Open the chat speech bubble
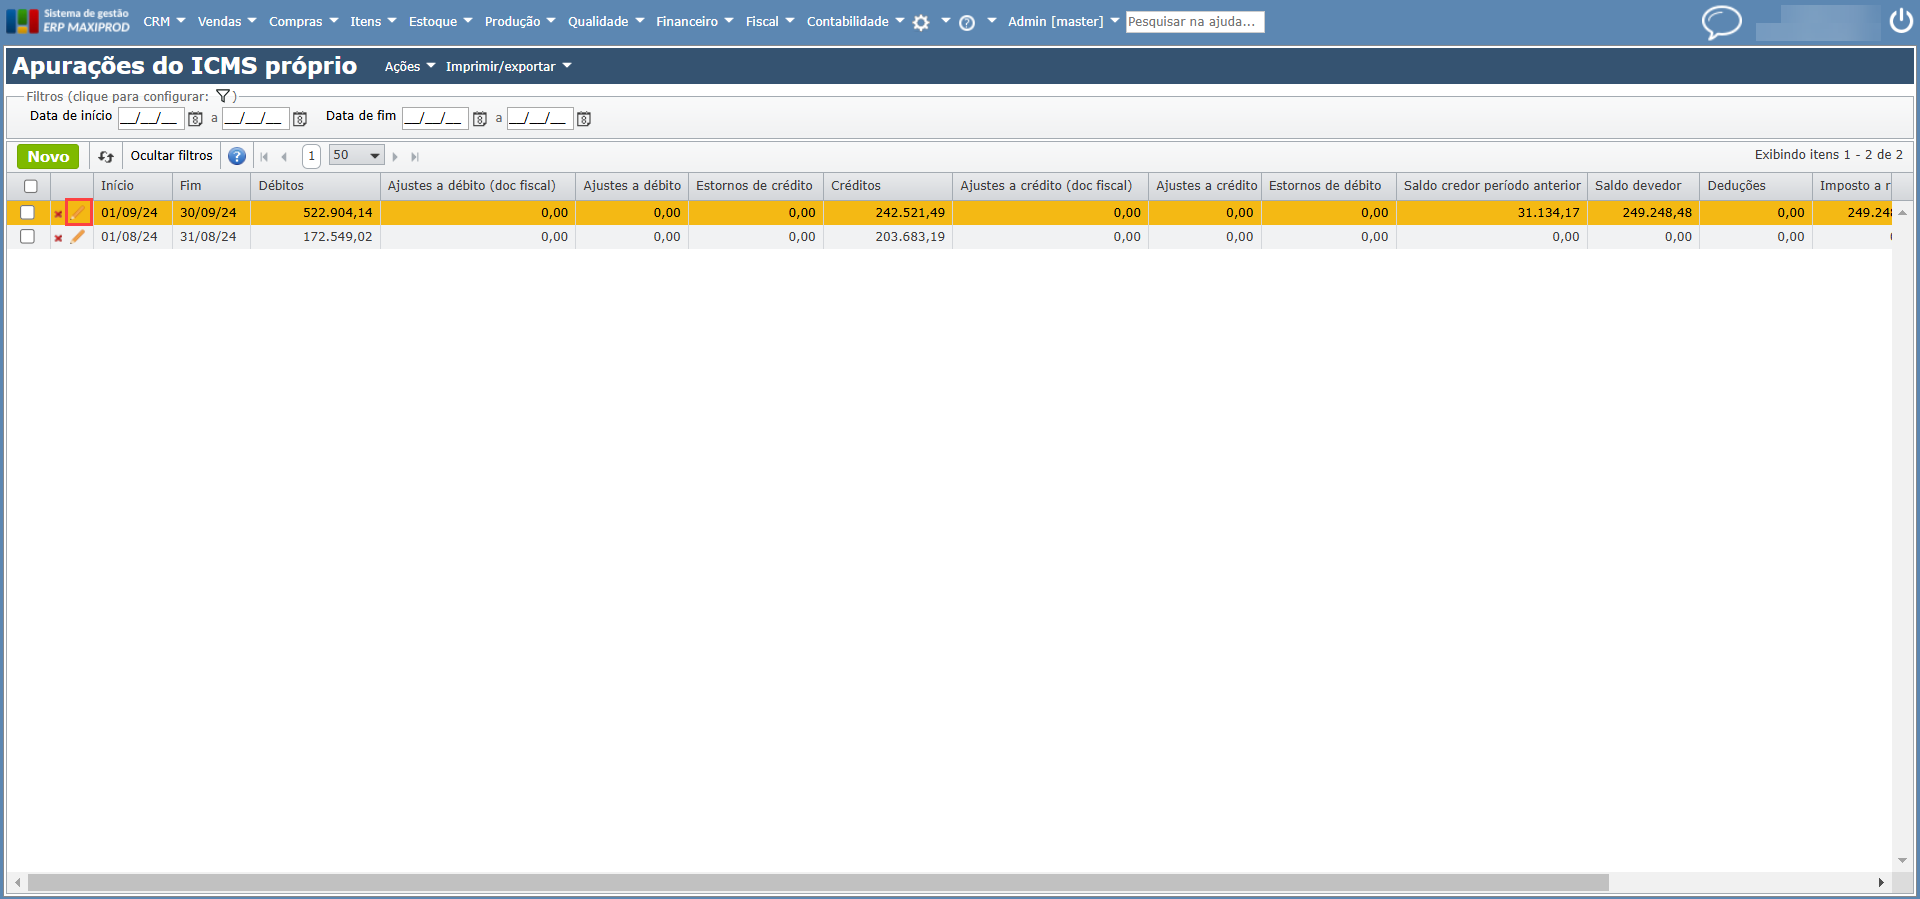Image resolution: width=1920 pixels, height=899 pixels. (1722, 22)
